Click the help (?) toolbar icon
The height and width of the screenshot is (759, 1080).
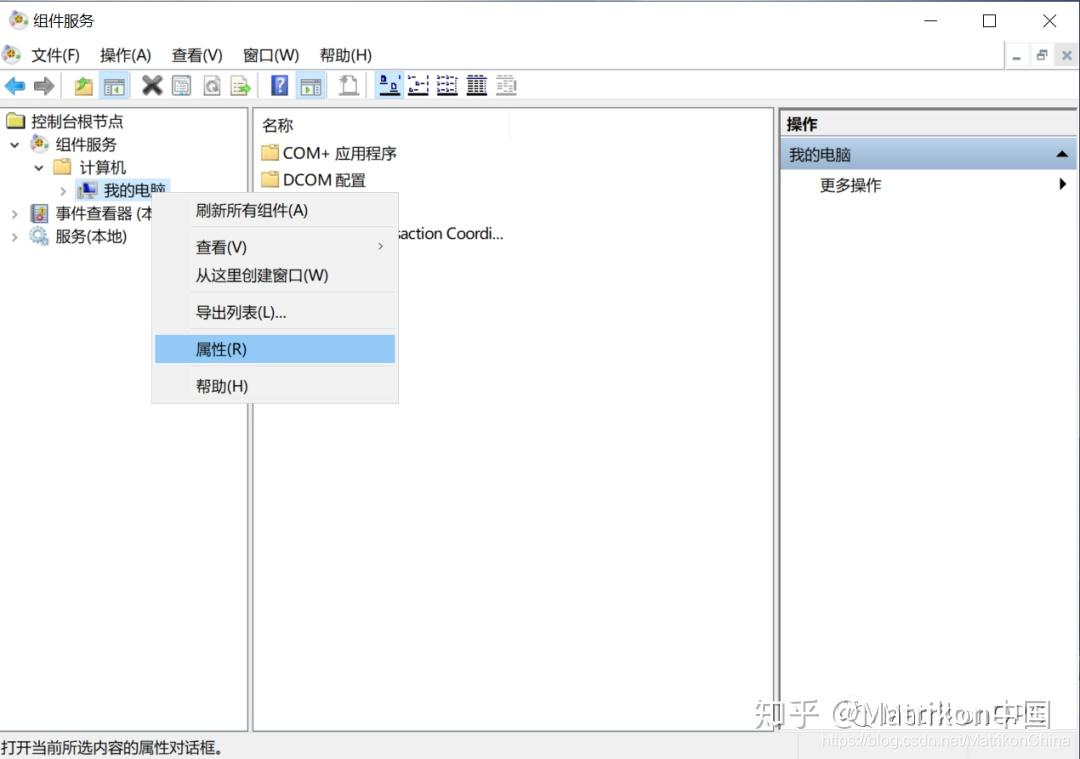pyautogui.click(x=279, y=85)
